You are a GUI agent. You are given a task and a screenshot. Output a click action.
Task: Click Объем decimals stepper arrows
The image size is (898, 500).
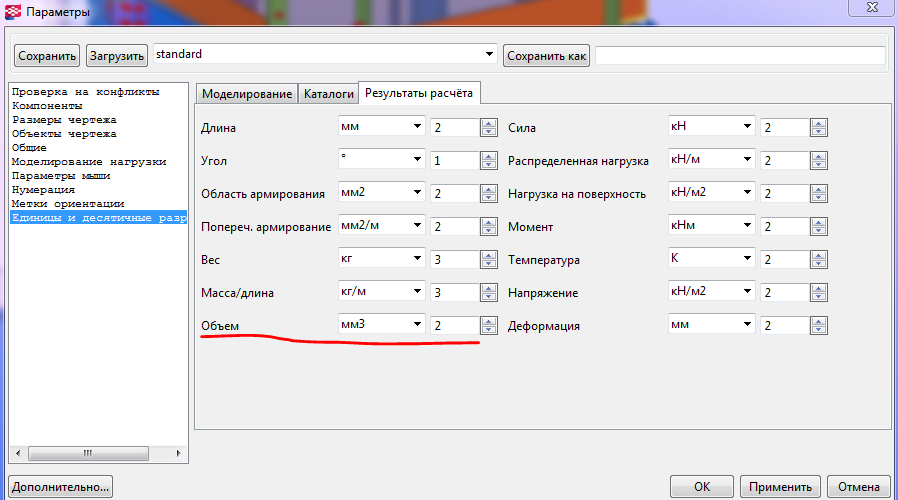[489, 325]
